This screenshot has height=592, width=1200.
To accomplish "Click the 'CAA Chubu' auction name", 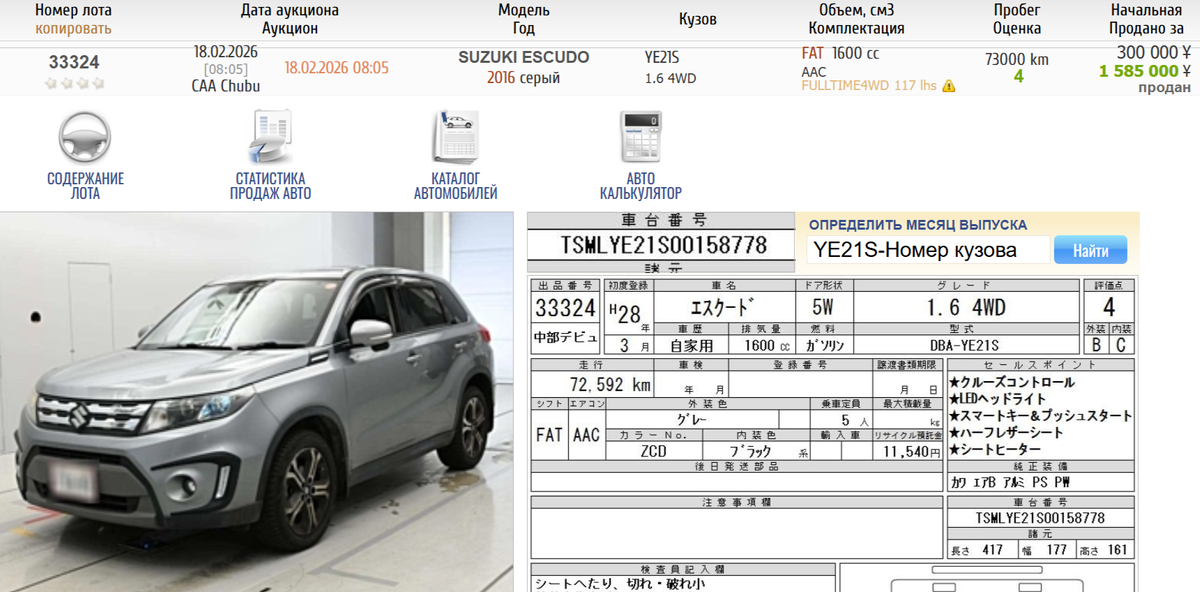I will [226, 86].
